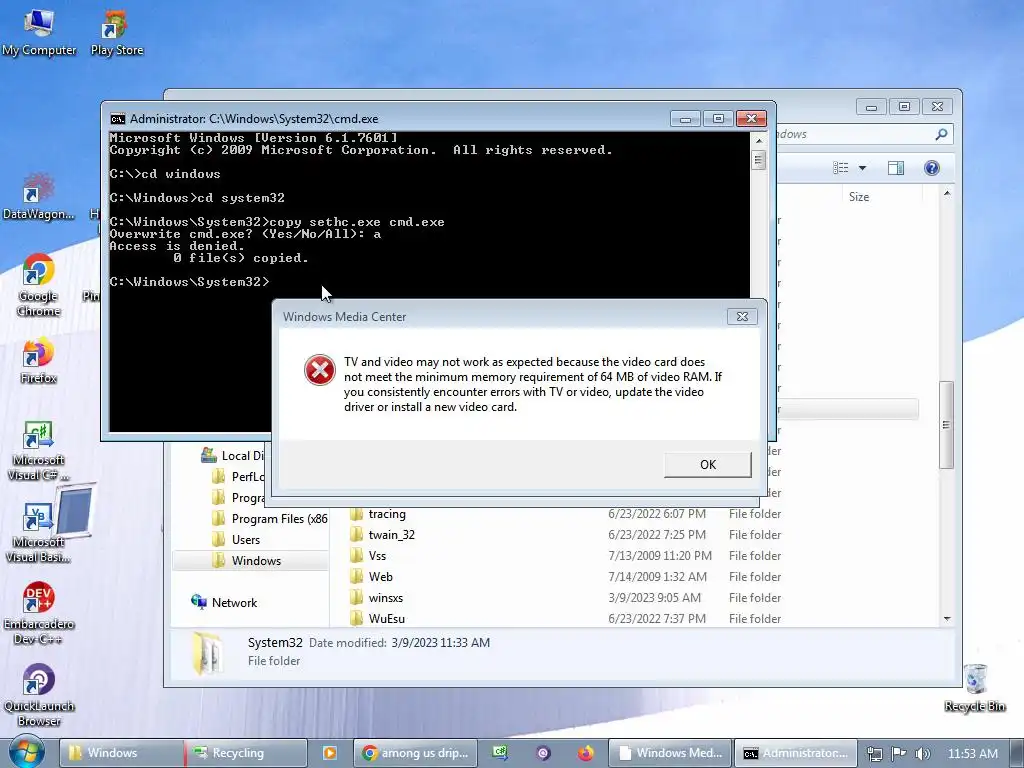Select Windows folder in navigation tree
Image resolution: width=1024 pixels, height=768 pixels.
tap(251, 560)
